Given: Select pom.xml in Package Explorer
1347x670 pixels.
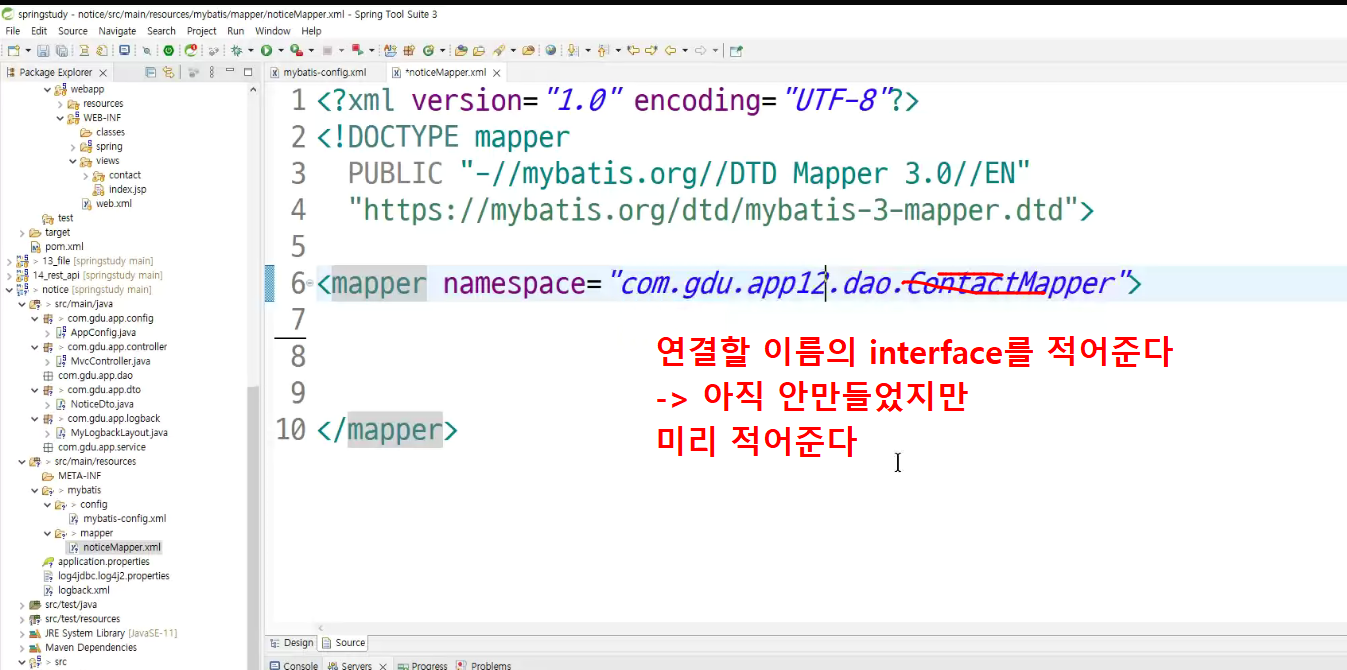Looking at the screenshot, I should [57, 246].
